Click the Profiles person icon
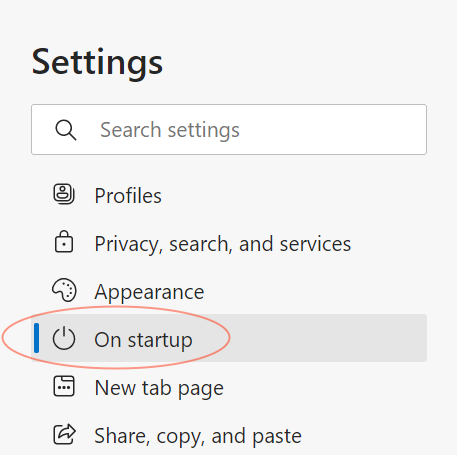Viewport: 457px width, 455px height. [x=64, y=194]
